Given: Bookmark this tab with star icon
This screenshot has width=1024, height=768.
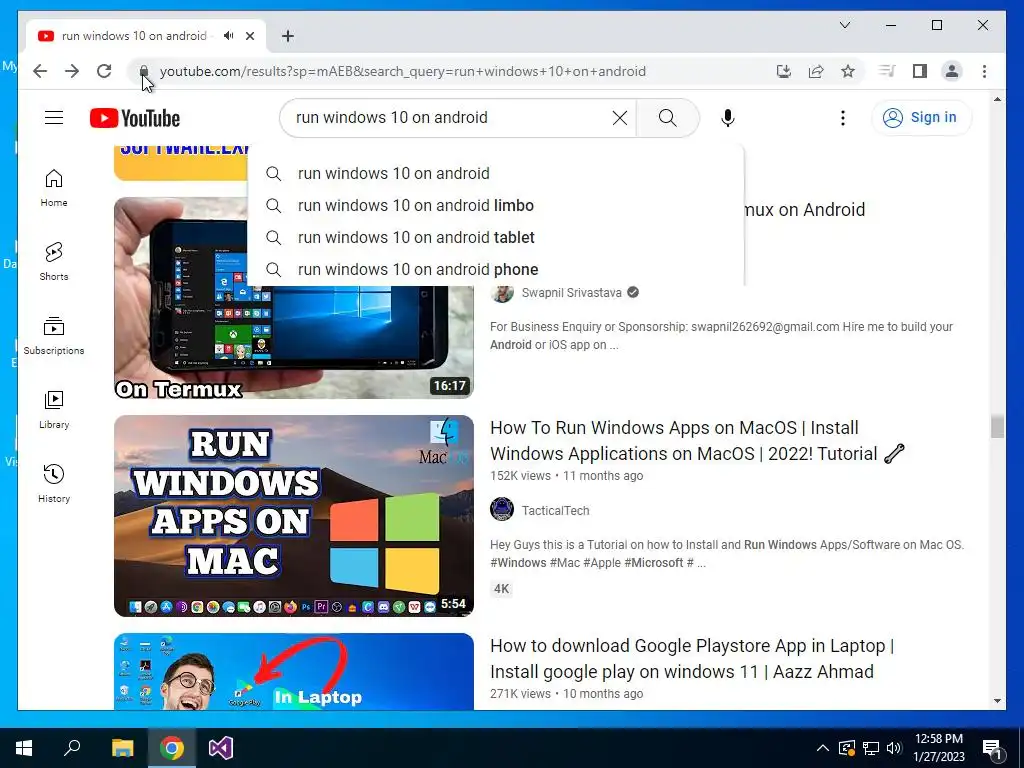Looking at the screenshot, I should (x=848, y=71).
